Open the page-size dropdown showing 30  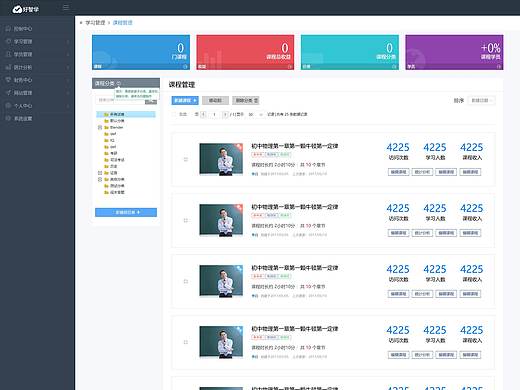click(255, 114)
